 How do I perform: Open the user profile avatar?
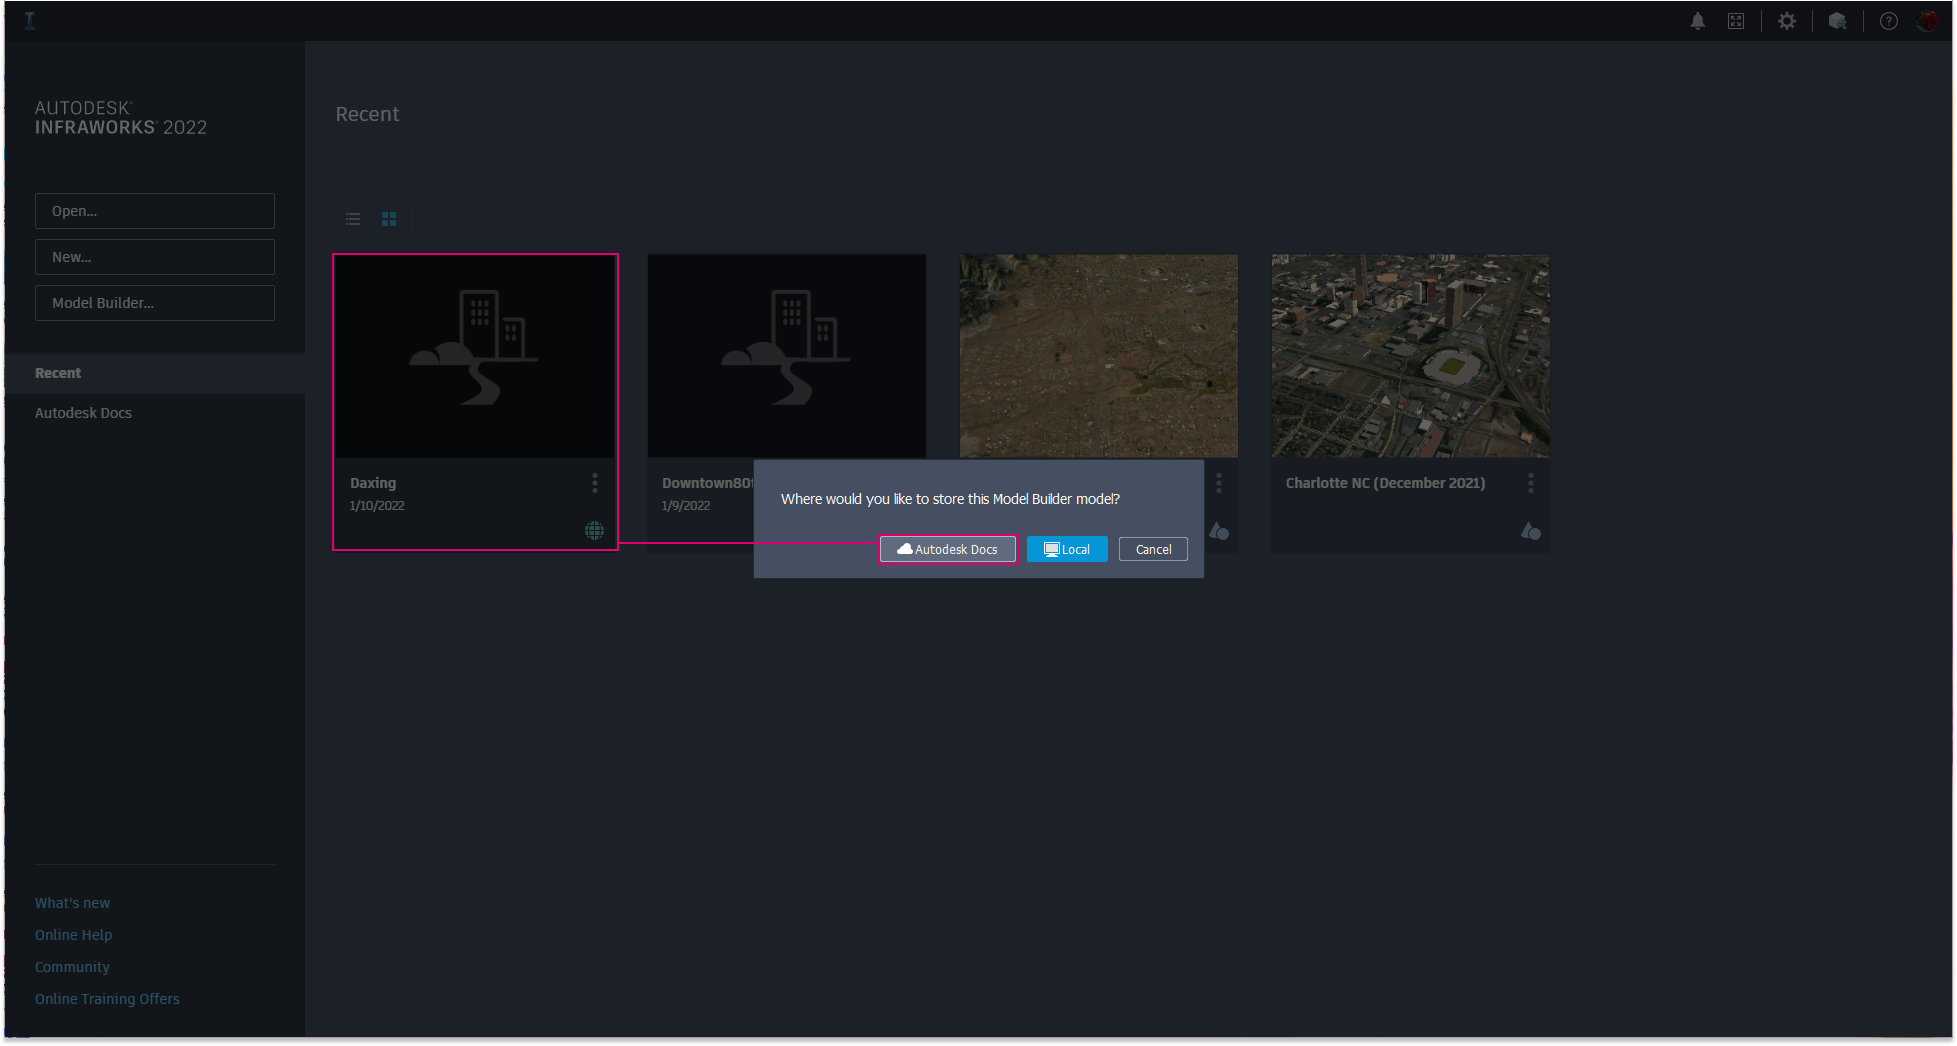point(1928,21)
